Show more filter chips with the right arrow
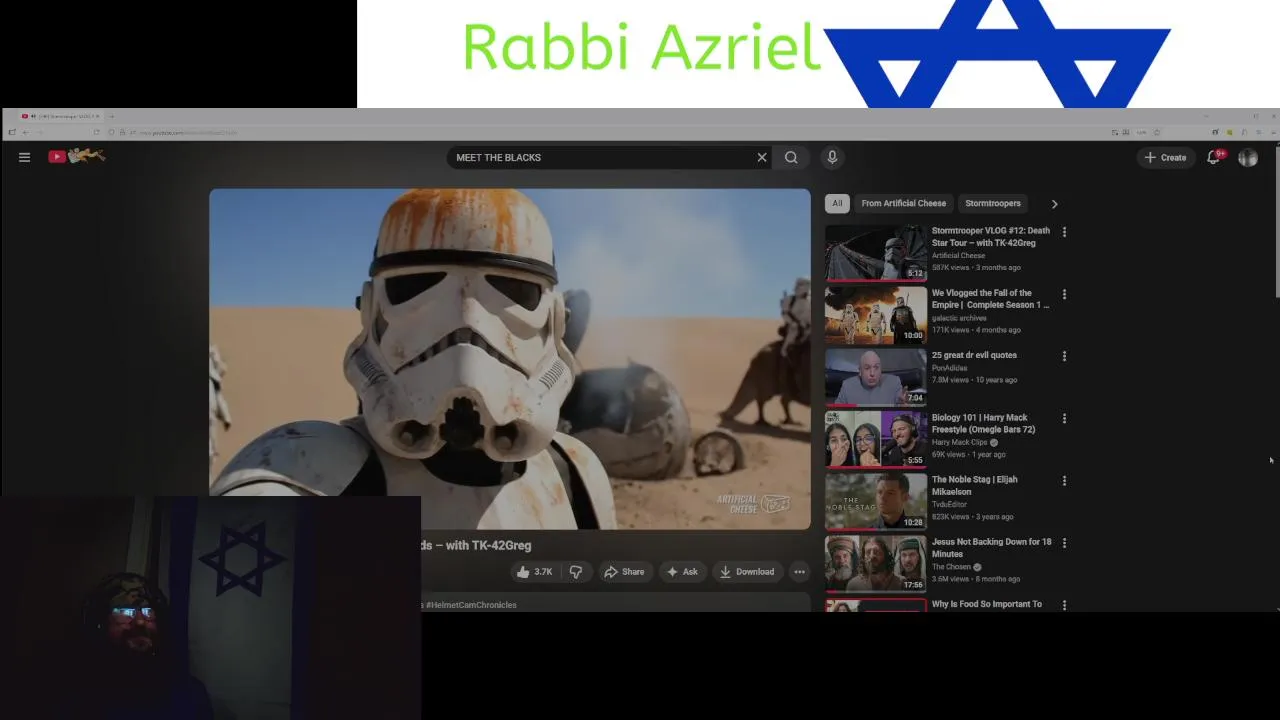 click(x=1054, y=204)
